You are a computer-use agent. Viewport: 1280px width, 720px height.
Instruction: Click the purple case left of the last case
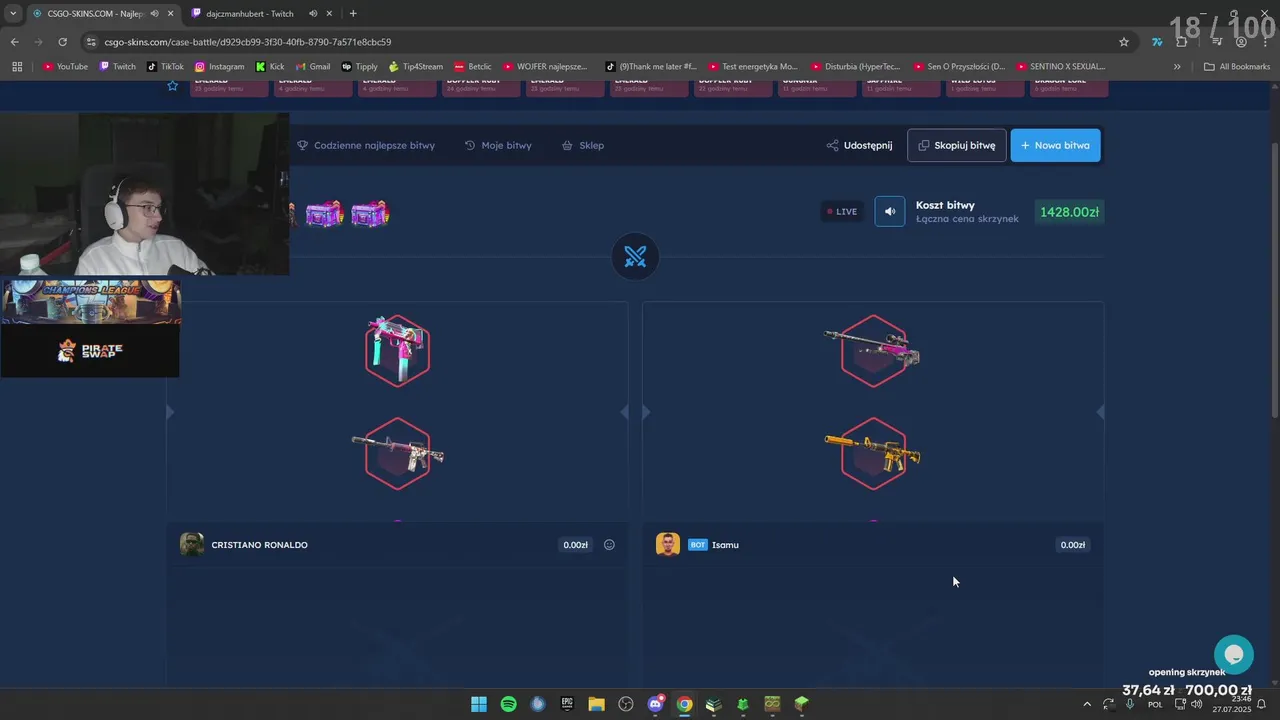pyautogui.click(x=324, y=213)
